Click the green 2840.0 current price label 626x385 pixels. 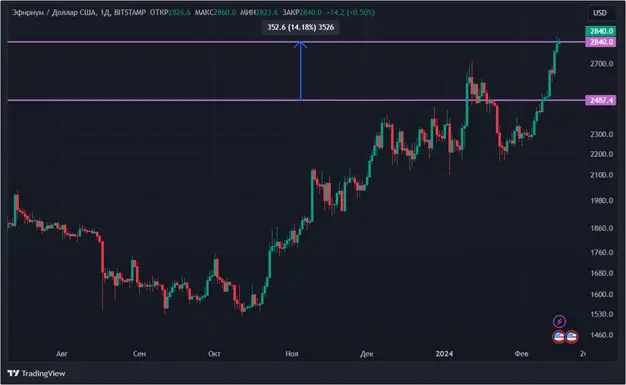(x=600, y=31)
